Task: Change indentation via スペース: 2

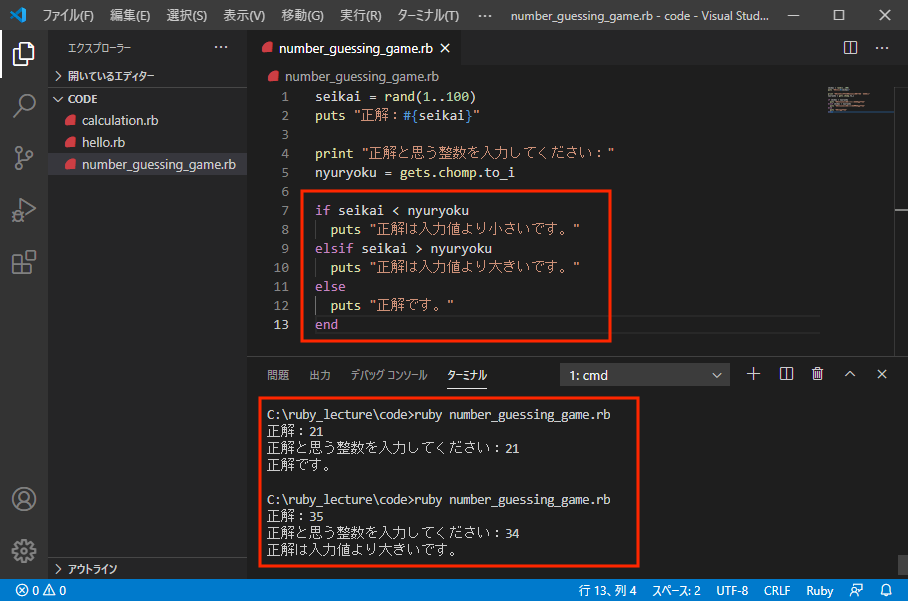Action: click(676, 591)
